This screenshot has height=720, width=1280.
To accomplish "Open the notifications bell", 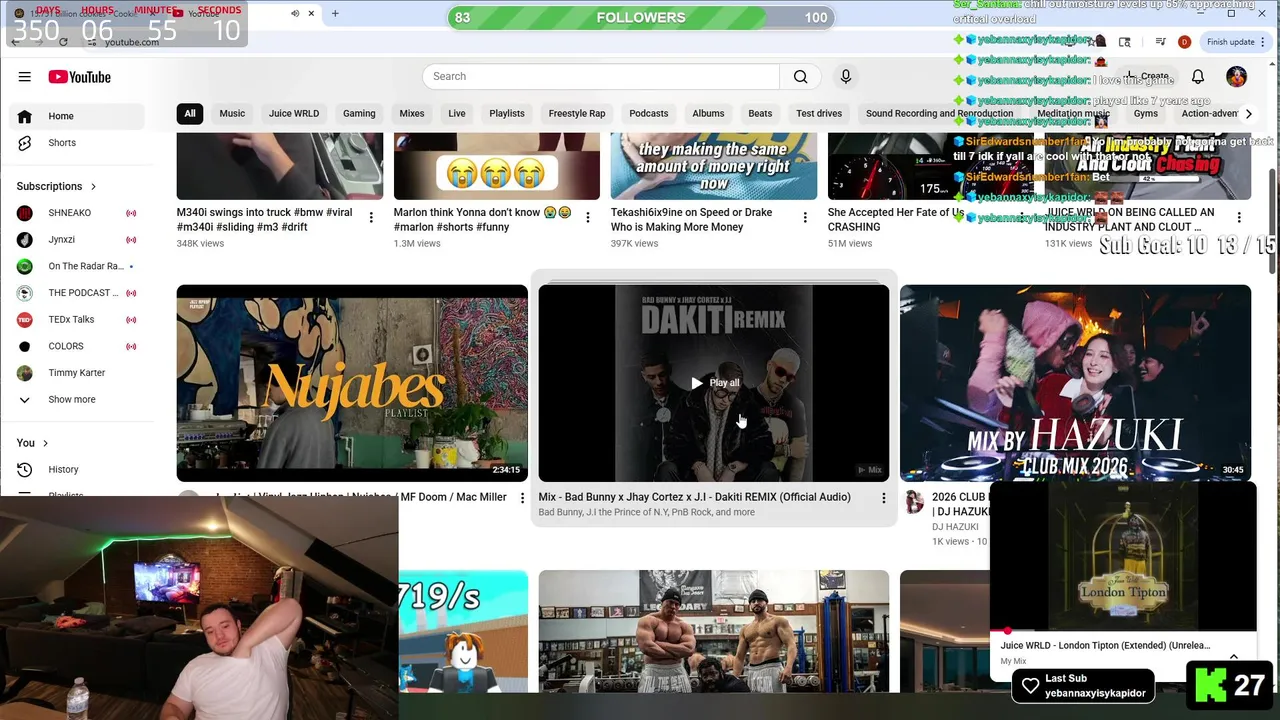I will click(1198, 76).
